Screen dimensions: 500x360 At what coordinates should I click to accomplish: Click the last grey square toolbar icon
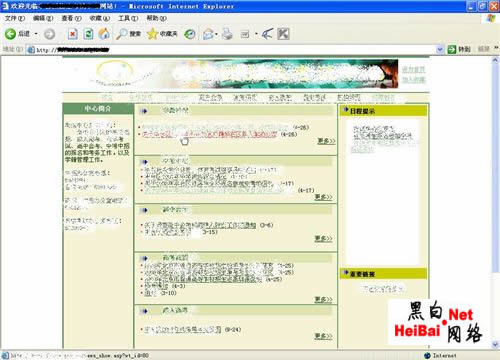point(283,34)
